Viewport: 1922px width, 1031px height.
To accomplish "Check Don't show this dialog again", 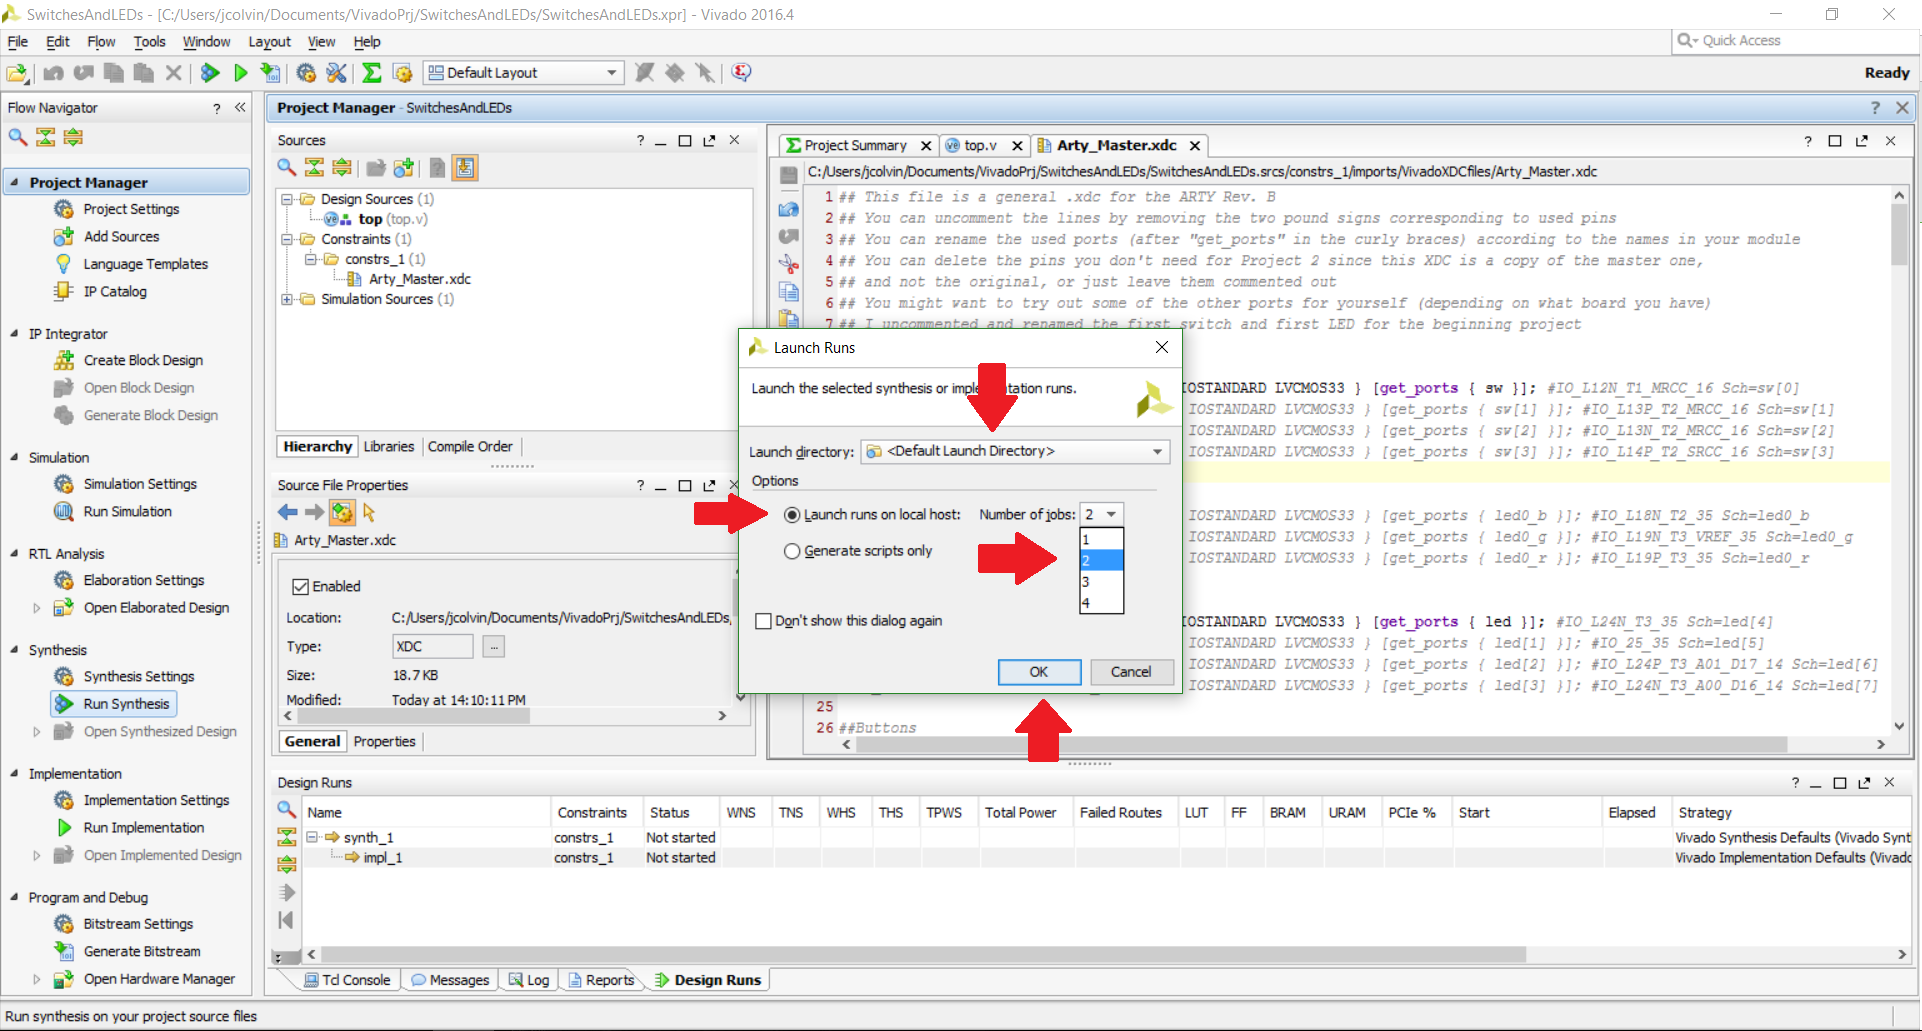I will click(x=764, y=621).
